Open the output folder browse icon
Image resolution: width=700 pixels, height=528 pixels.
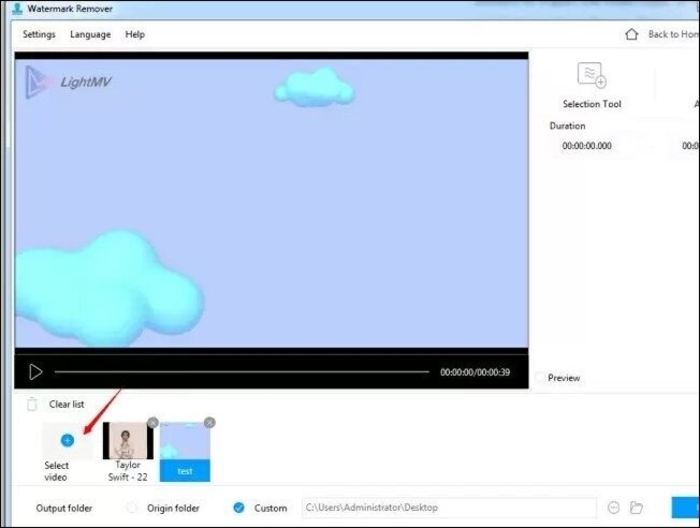(x=636, y=507)
